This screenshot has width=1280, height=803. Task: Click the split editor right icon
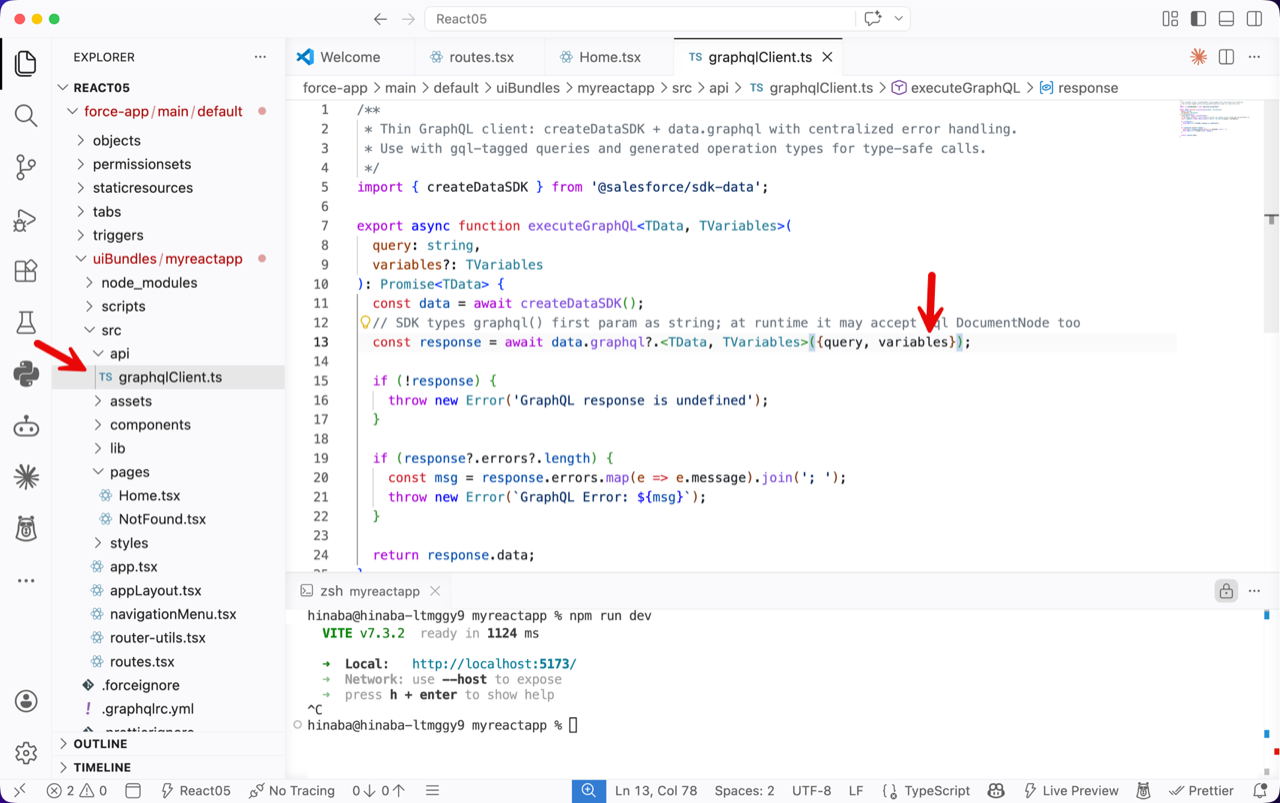[1226, 57]
